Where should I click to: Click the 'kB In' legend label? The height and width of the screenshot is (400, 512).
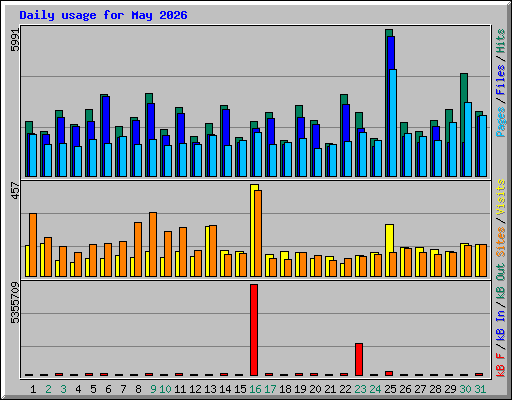coord(501,325)
